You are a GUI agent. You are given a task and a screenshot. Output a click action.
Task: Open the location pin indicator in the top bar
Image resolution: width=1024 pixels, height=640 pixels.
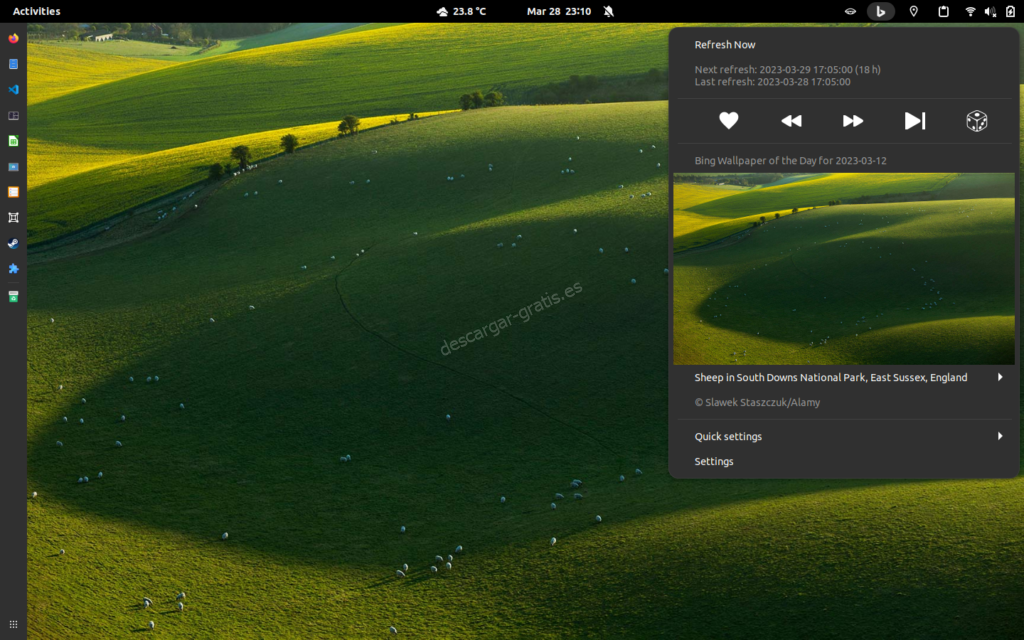point(913,11)
